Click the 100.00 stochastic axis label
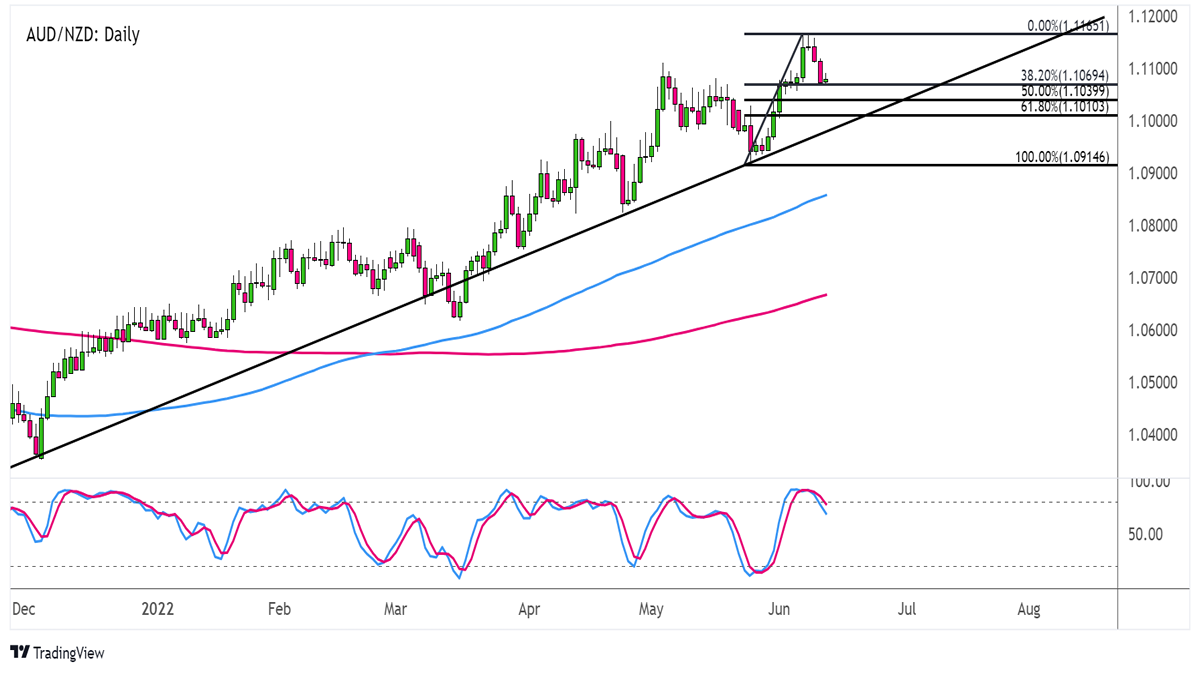Screen dimensions: 1200x675 coord(1147,482)
